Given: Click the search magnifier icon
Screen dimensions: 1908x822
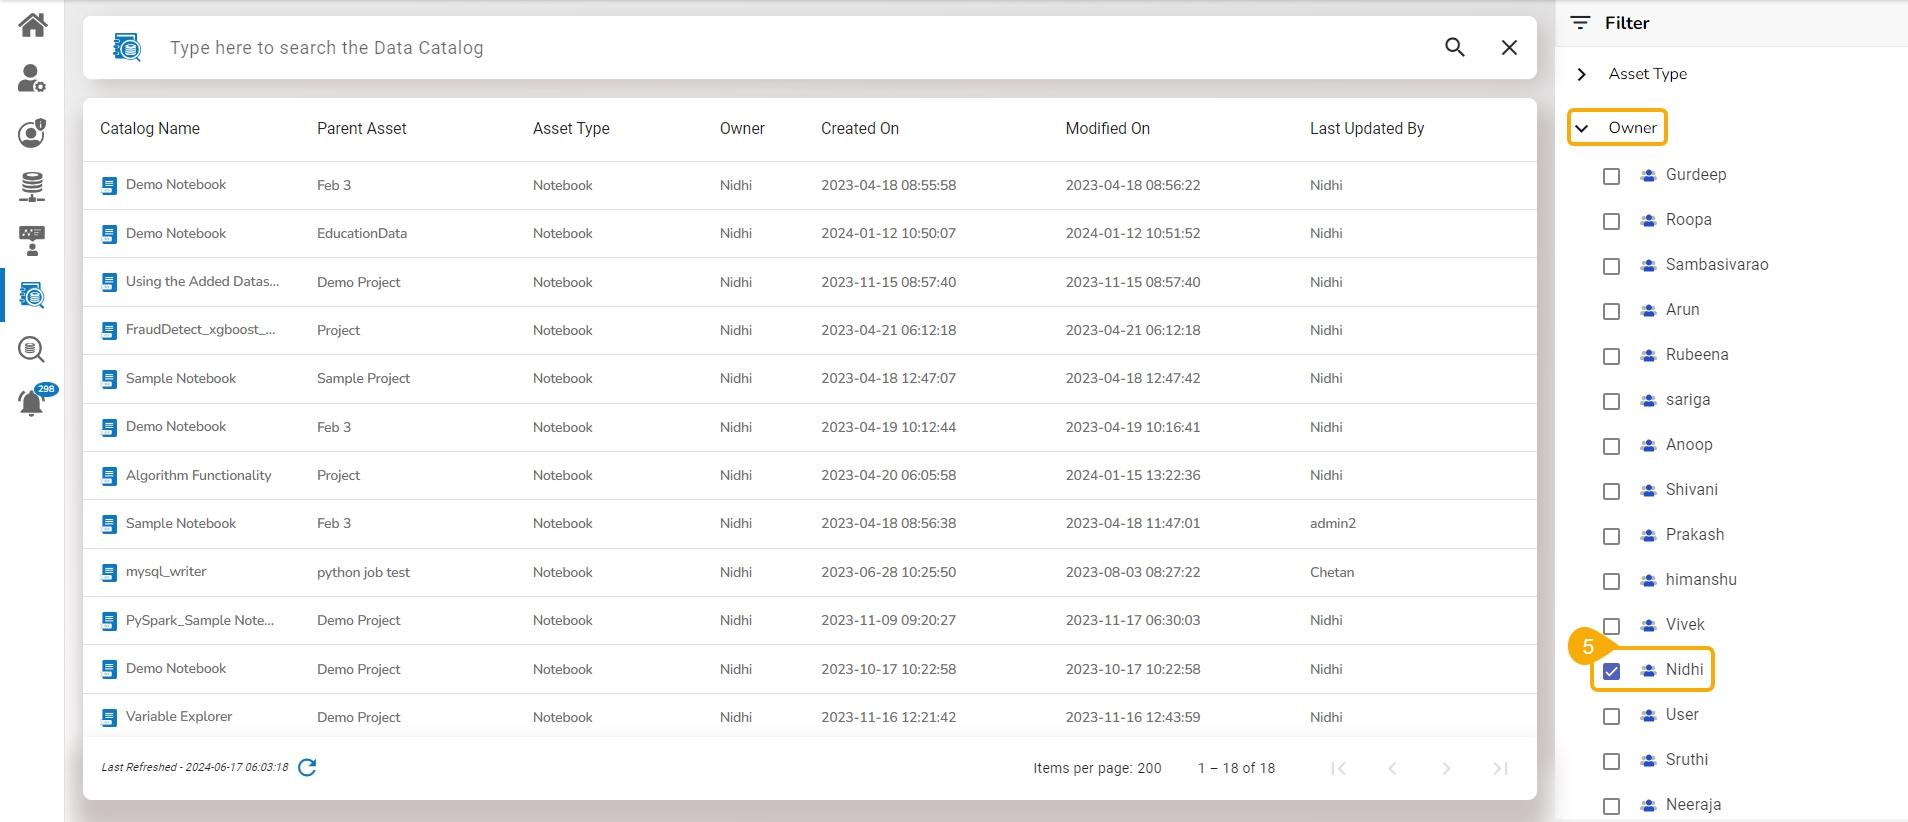Looking at the screenshot, I should coord(1455,47).
